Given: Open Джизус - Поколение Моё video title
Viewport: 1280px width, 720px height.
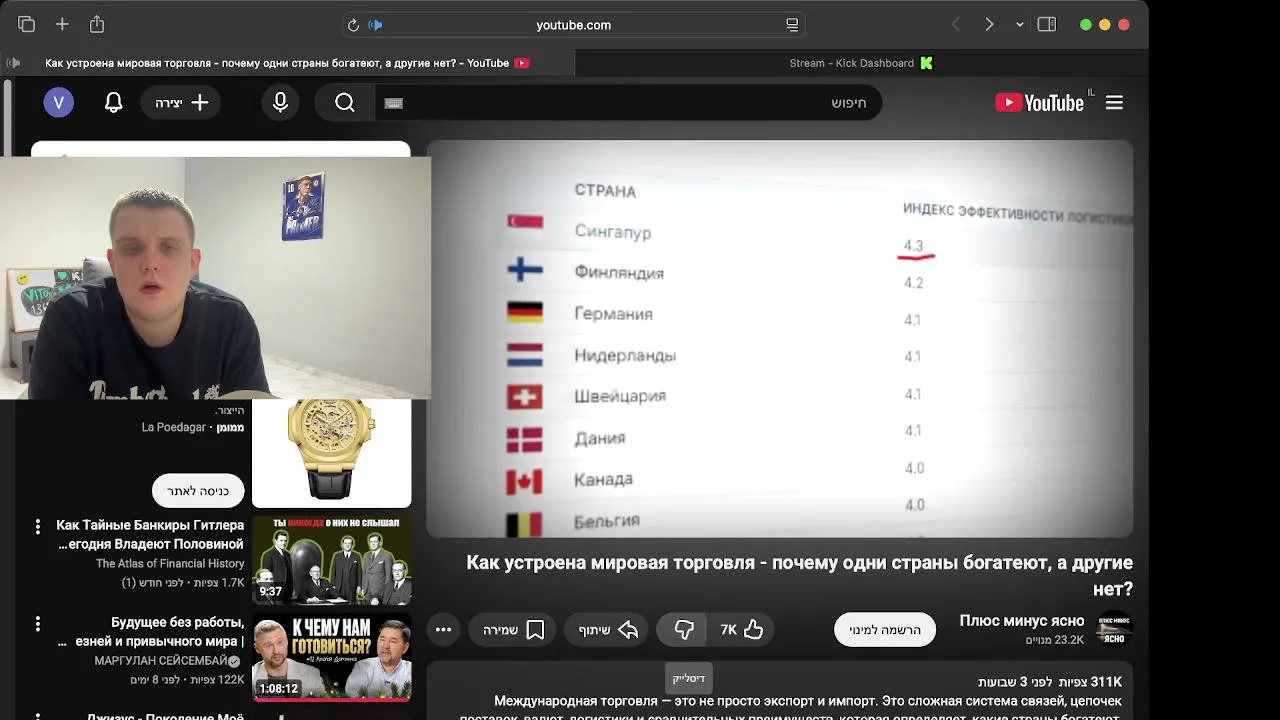Looking at the screenshot, I should click(165, 716).
